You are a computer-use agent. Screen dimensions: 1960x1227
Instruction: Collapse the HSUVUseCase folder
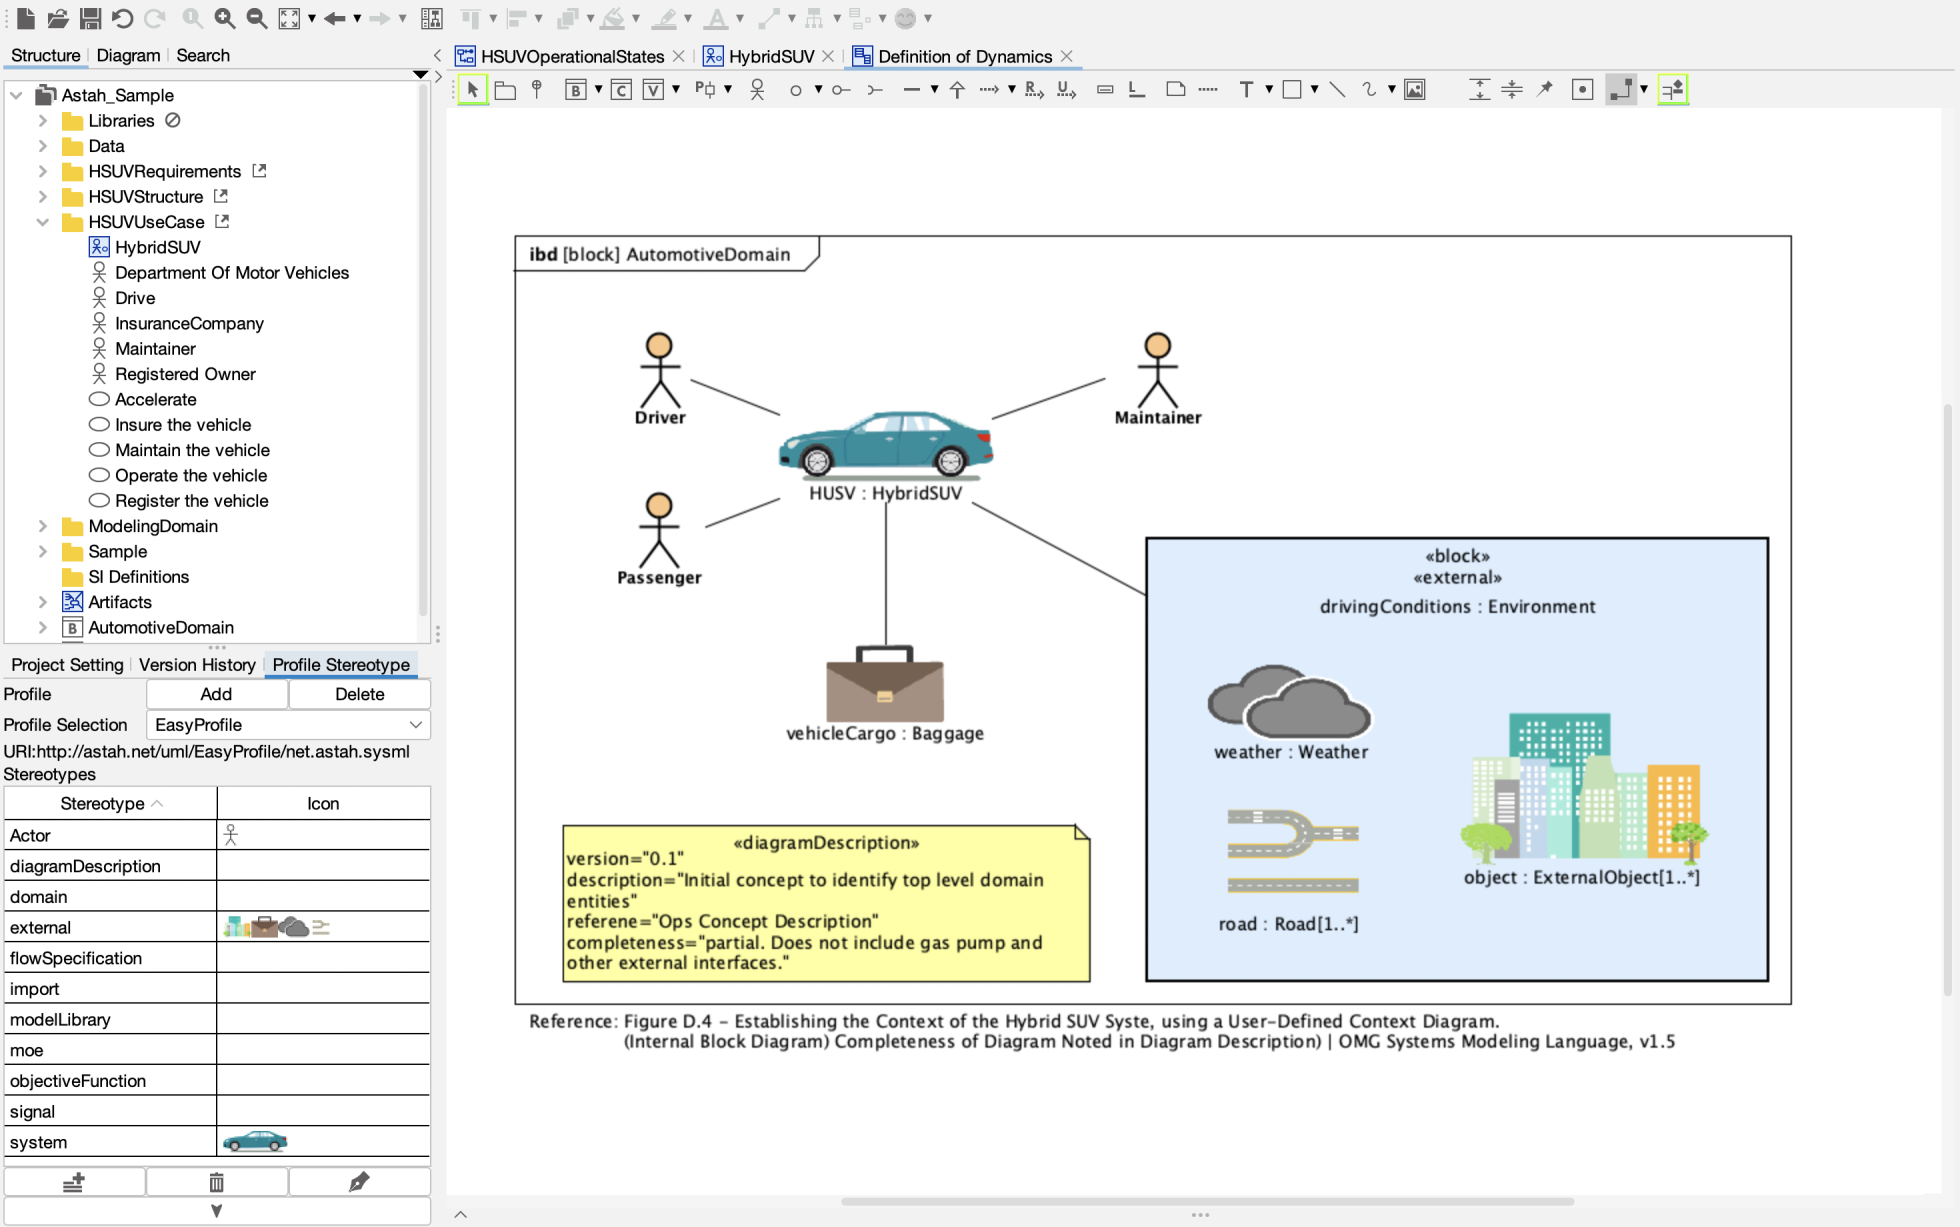[x=42, y=222]
